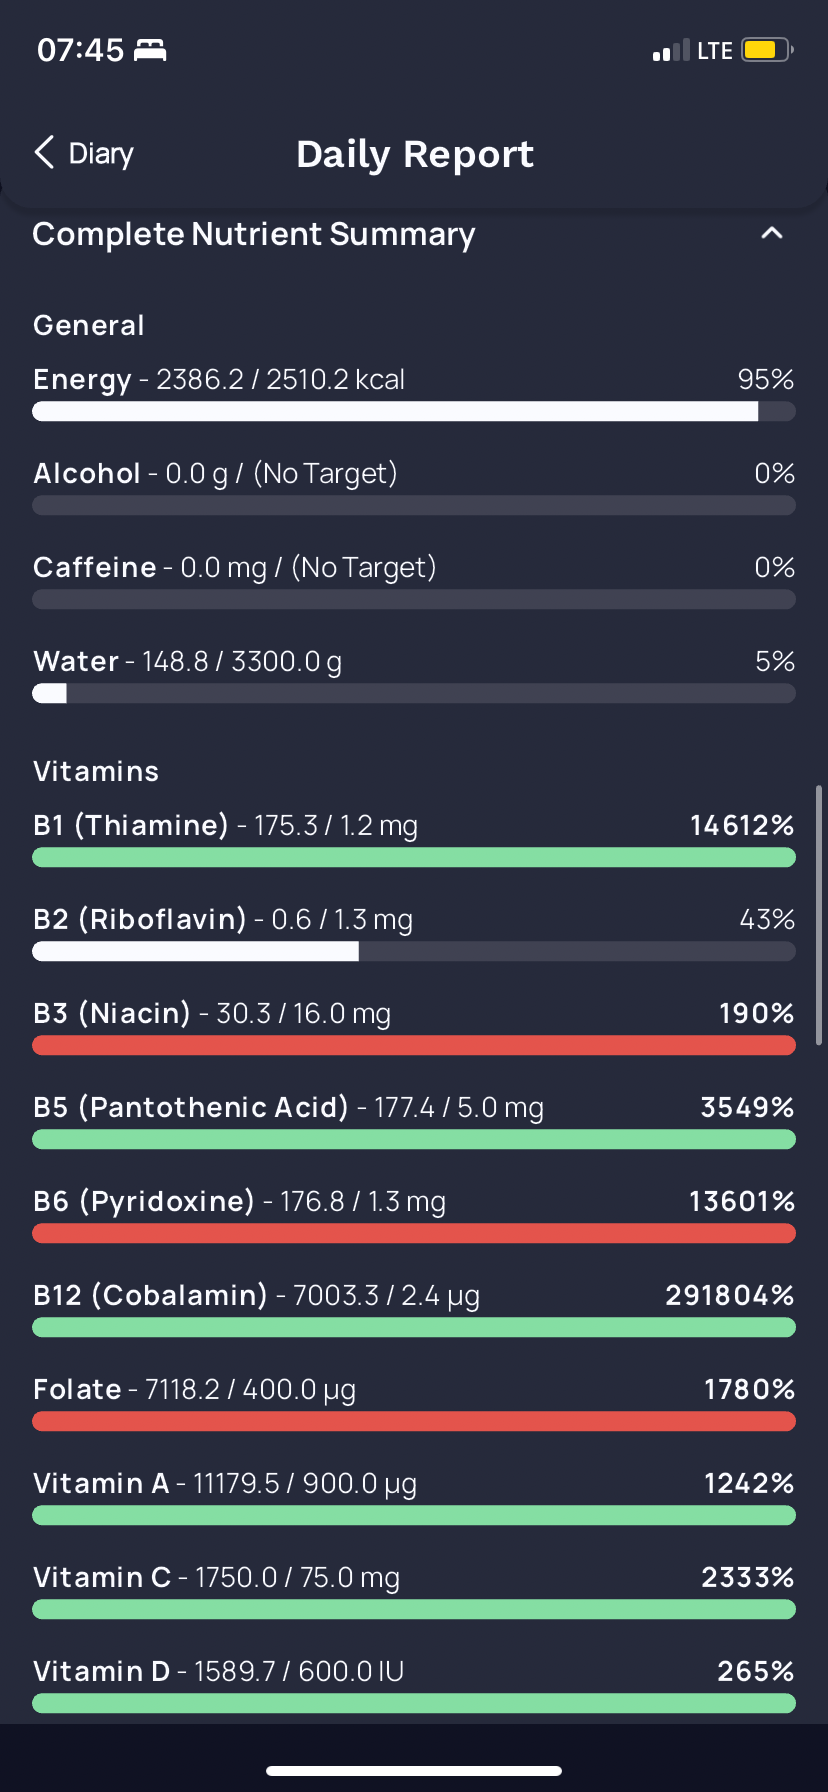Image resolution: width=828 pixels, height=1792 pixels.
Task: Tap the sleep focus bed icon
Action: point(150,50)
